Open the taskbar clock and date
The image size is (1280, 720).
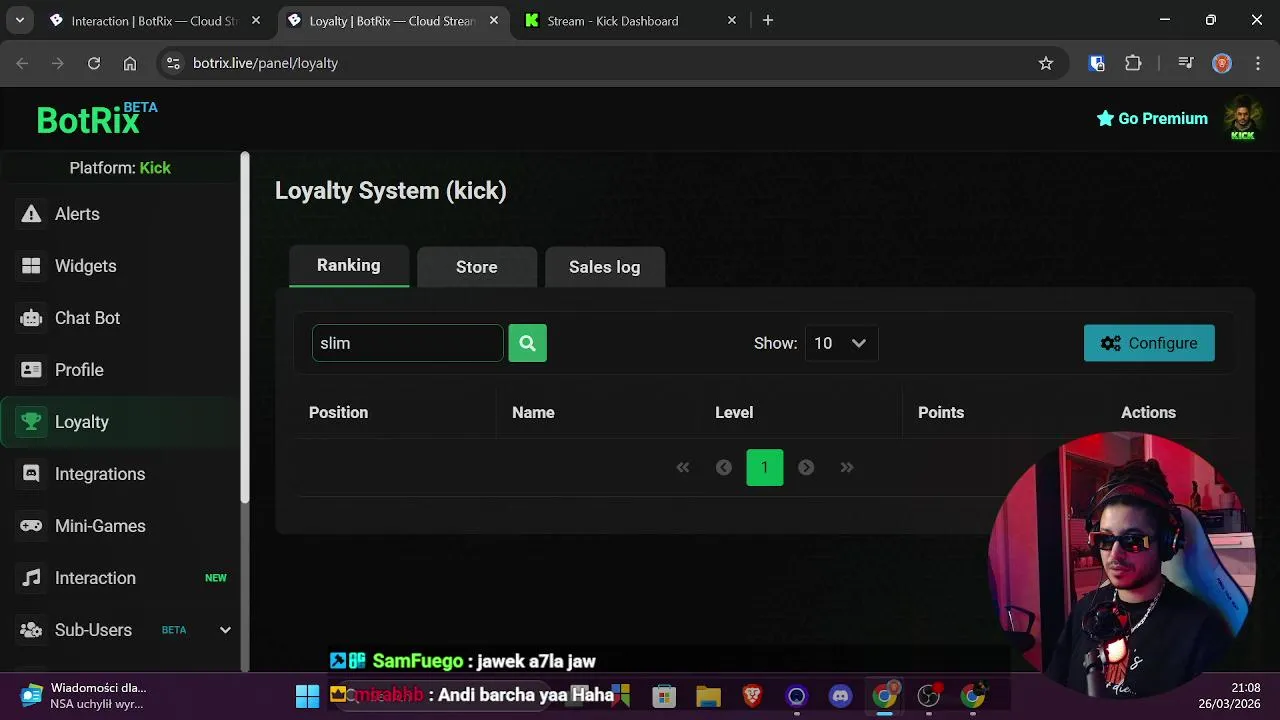point(1231,696)
